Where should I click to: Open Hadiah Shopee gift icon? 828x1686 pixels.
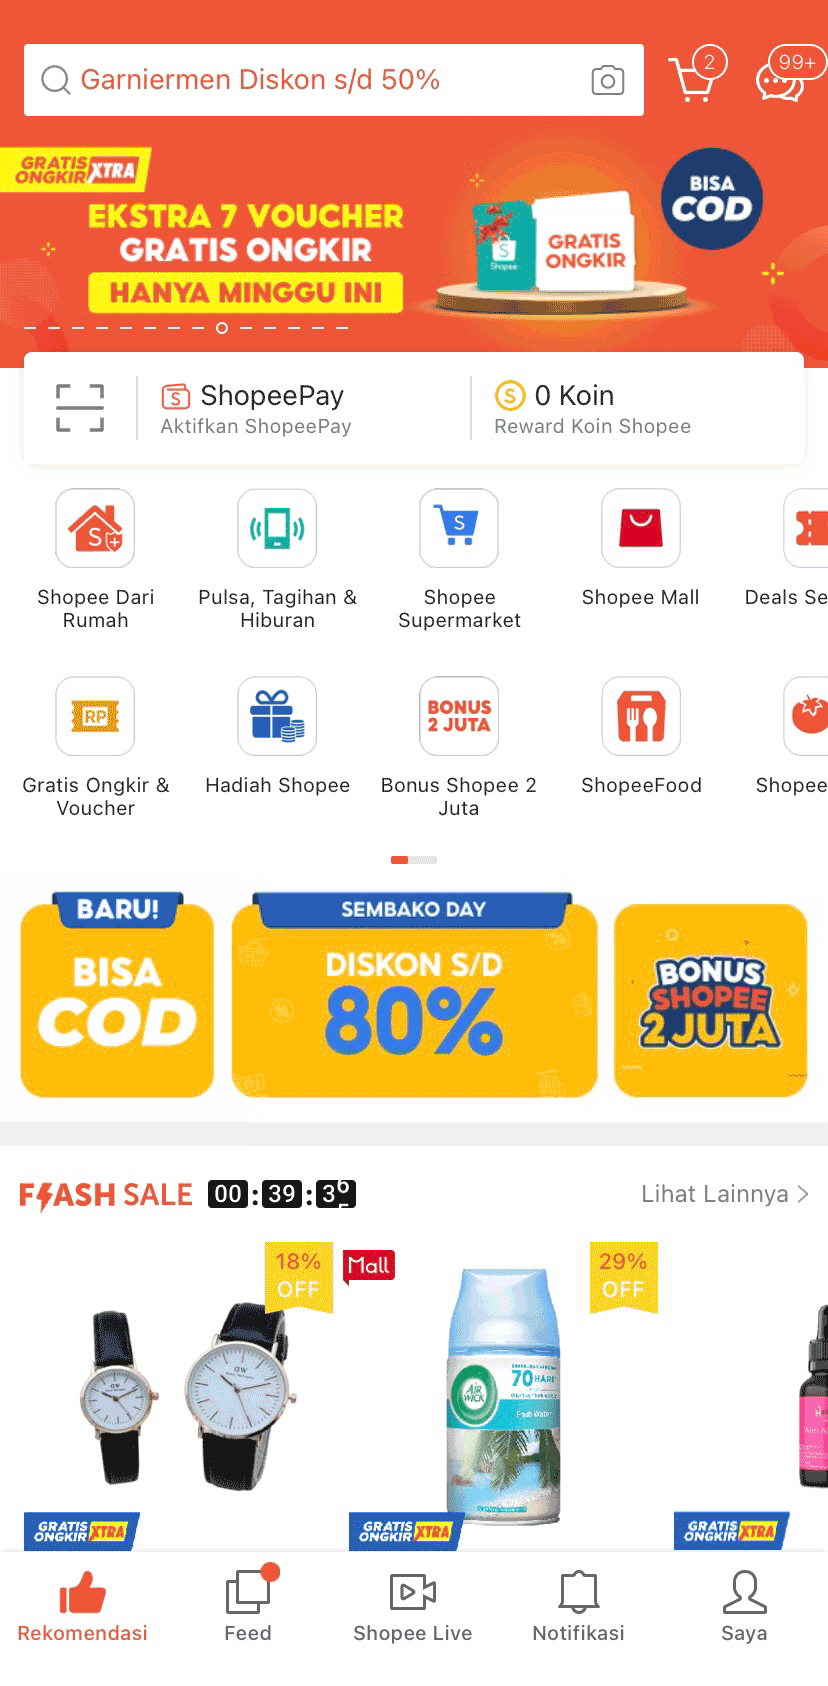(277, 716)
